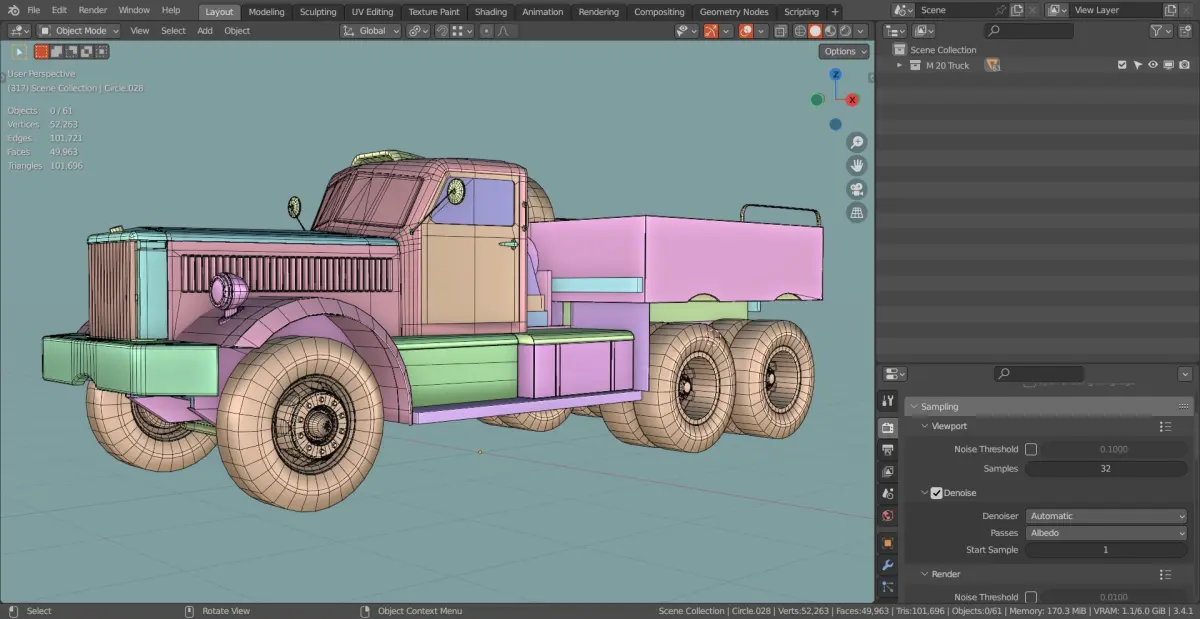This screenshot has width=1200, height=619.
Task: Uncheck M 20 Truck exclude checkbox
Action: [1122, 65]
